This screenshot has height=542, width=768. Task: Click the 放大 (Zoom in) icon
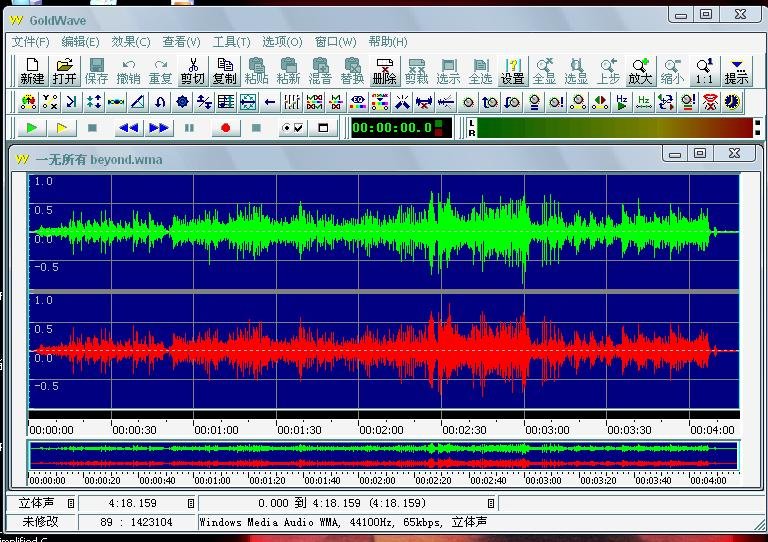(640, 71)
